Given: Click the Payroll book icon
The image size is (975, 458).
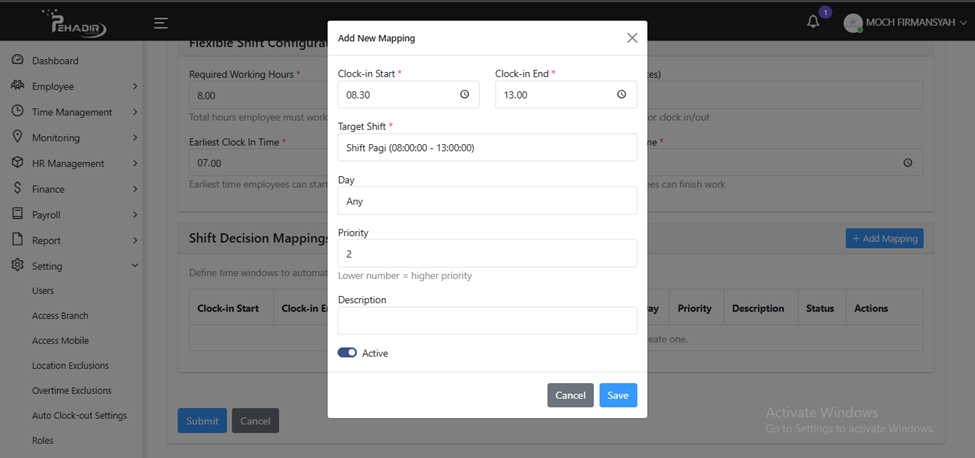Looking at the screenshot, I should (17, 214).
